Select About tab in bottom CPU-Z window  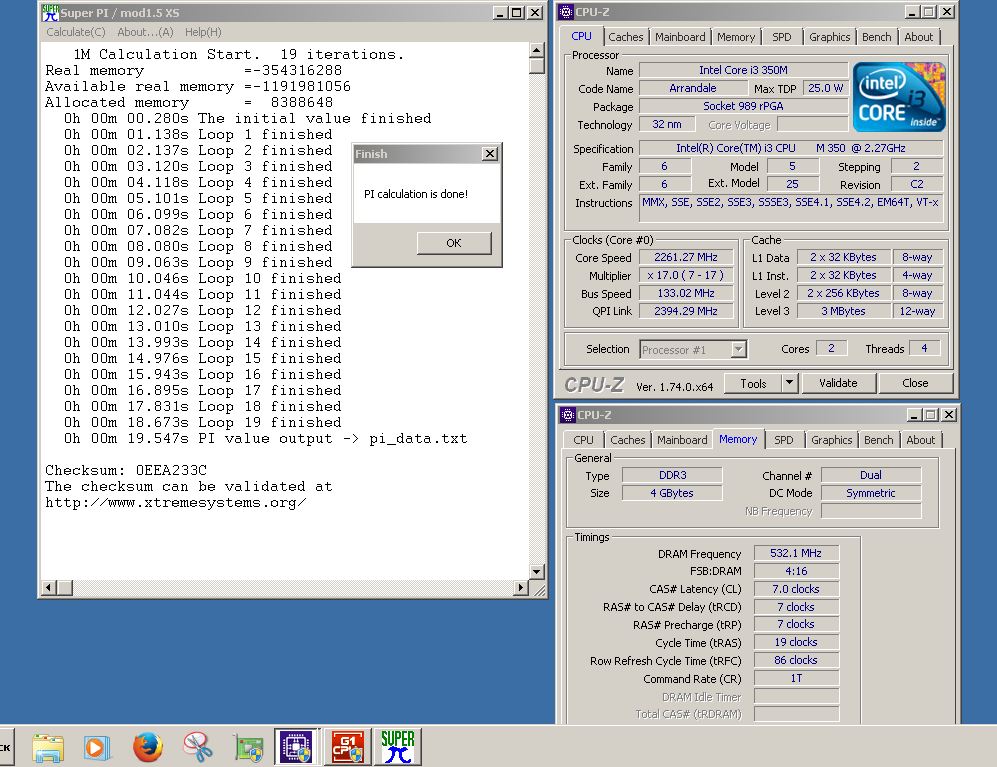coord(921,439)
